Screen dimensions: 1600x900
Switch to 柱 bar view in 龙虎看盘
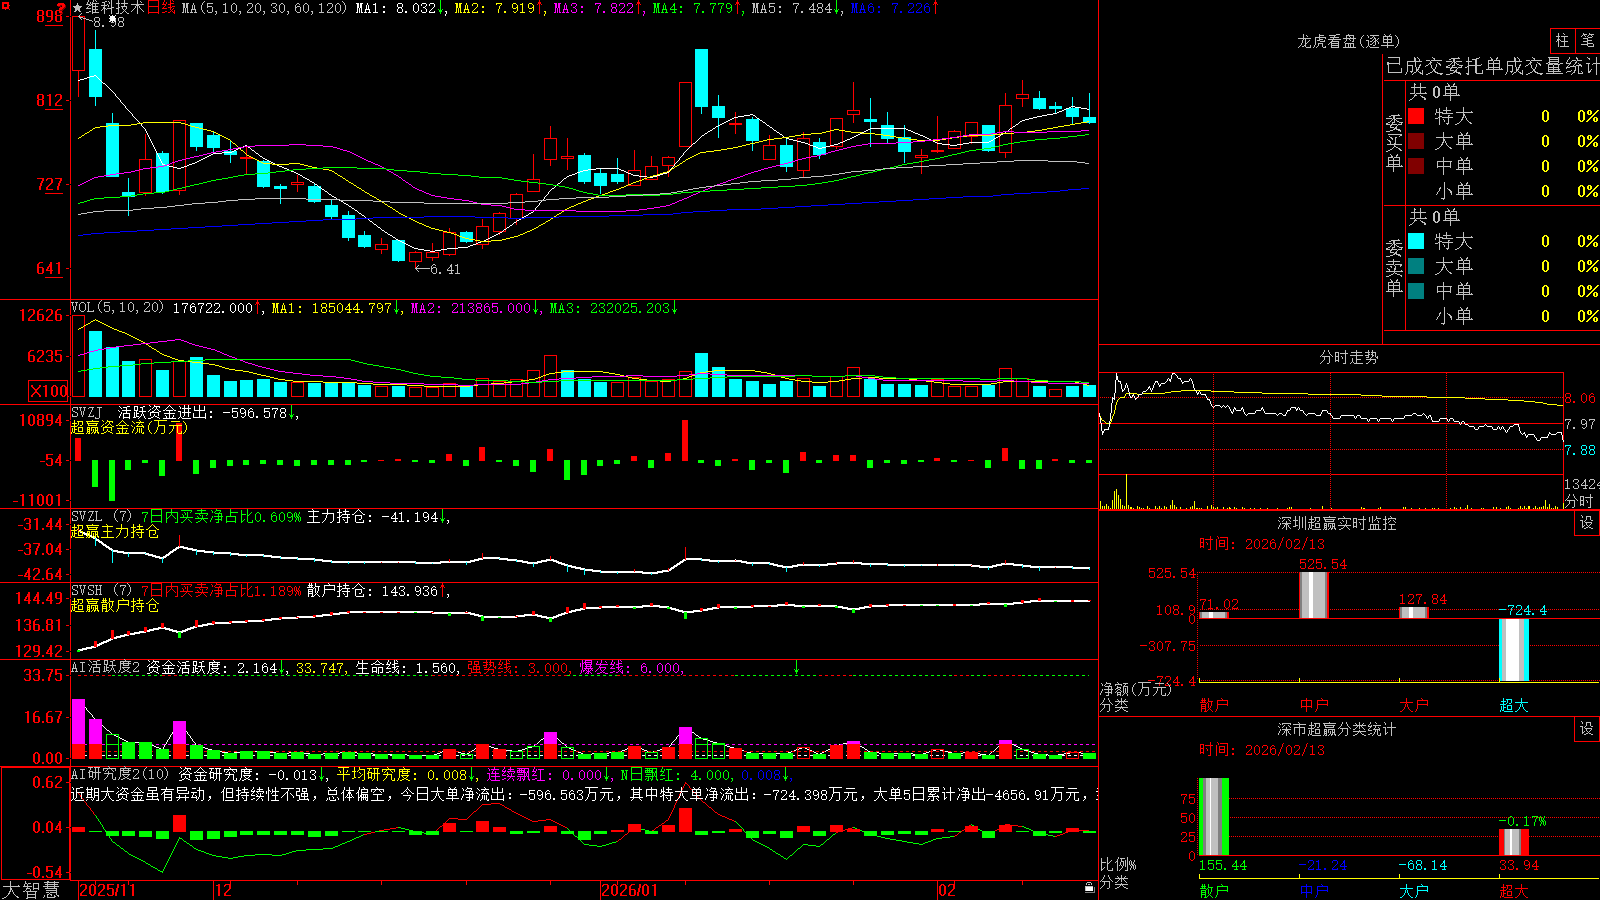point(1562,40)
